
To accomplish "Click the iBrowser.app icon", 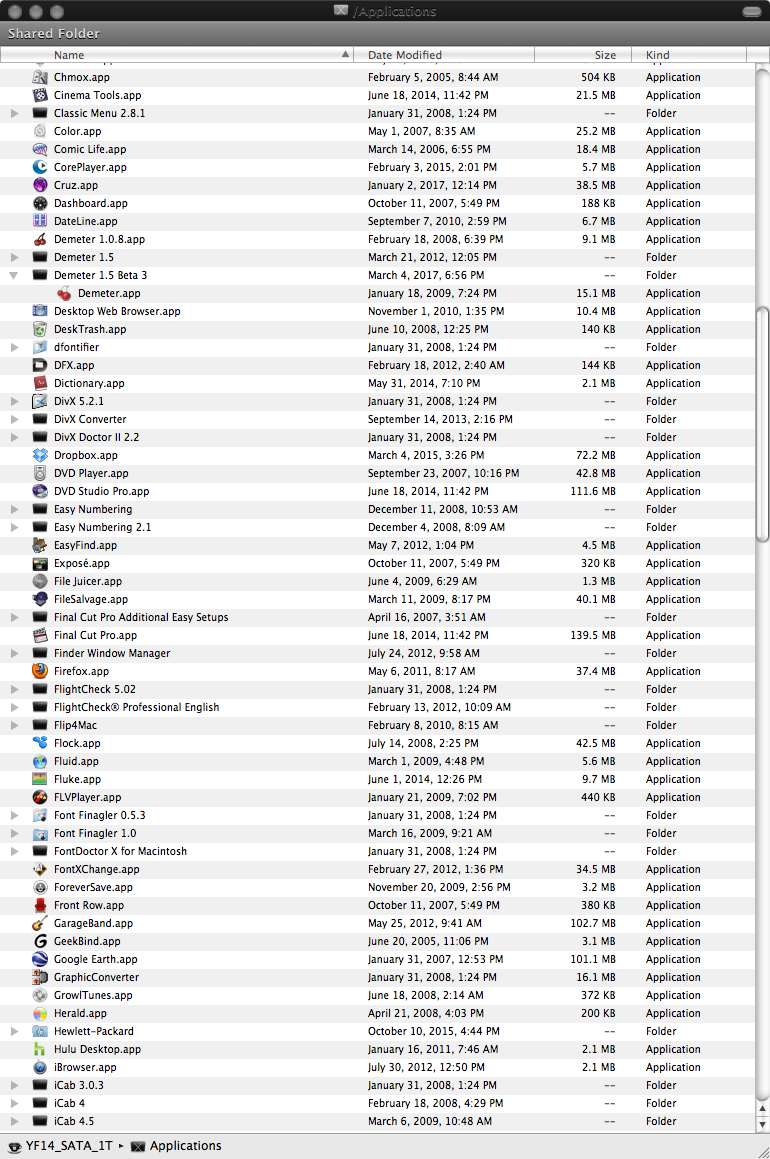I will (x=40, y=1067).
